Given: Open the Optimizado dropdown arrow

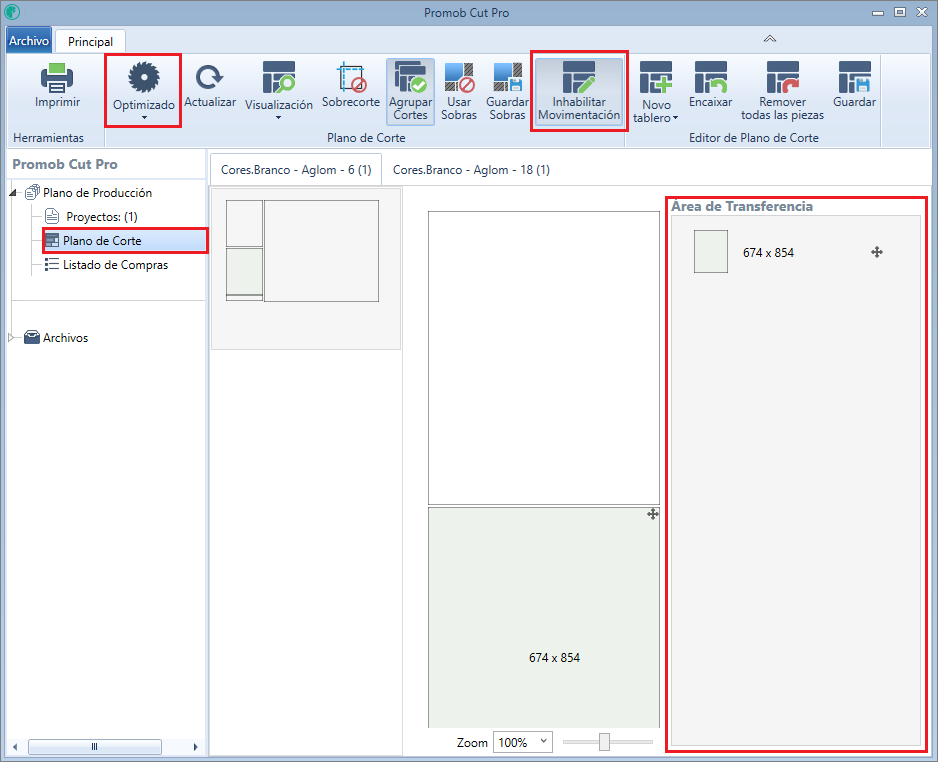Looking at the screenshot, I should point(144,118).
